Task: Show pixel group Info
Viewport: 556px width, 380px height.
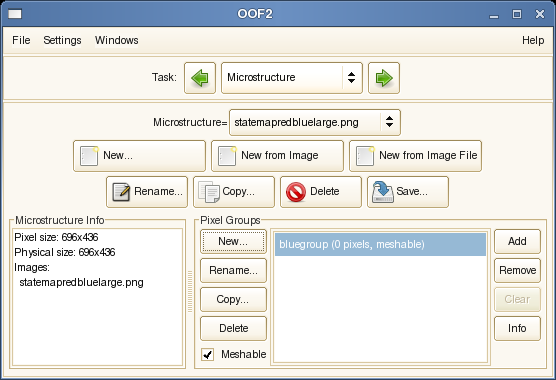Action: pyautogui.click(x=517, y=328)
